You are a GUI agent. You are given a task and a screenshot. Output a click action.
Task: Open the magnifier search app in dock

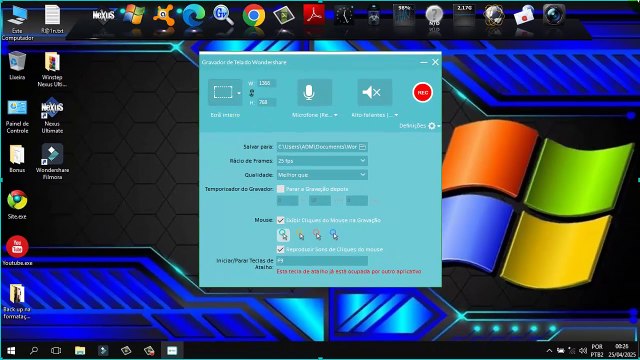pyautogui.click(x=223, y=16)
